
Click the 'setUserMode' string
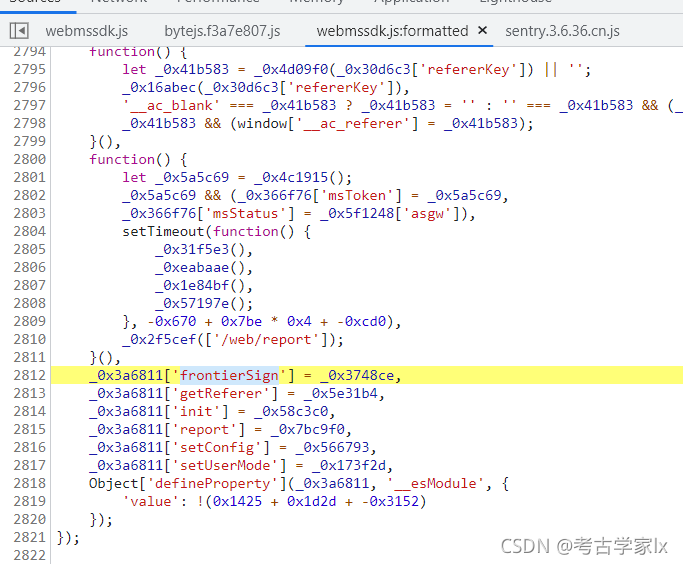pos(225,465)
